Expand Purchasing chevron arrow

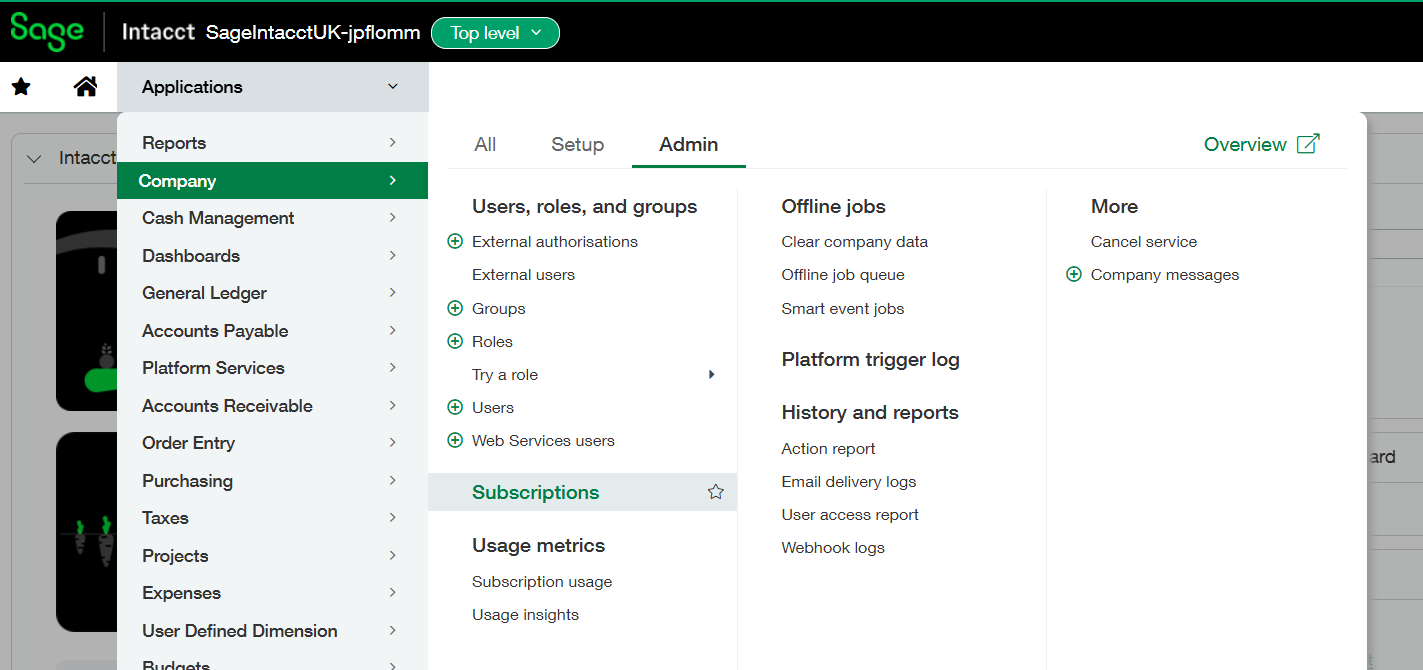click(393, 481)
